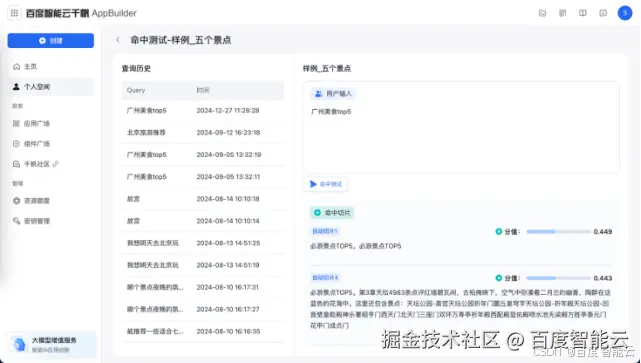Select row dated 2024-08-13 14:51:19
The image size is (641, 363).
pos(203,265)
